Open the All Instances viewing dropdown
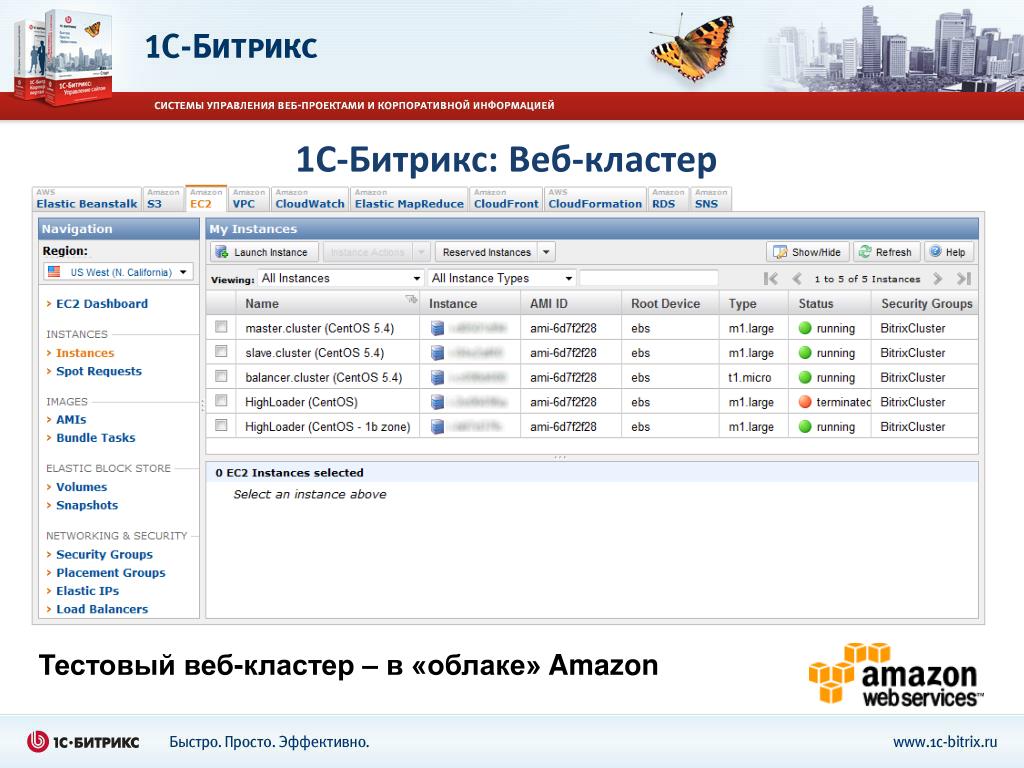Screen dimensions: 1024x768 340,278
